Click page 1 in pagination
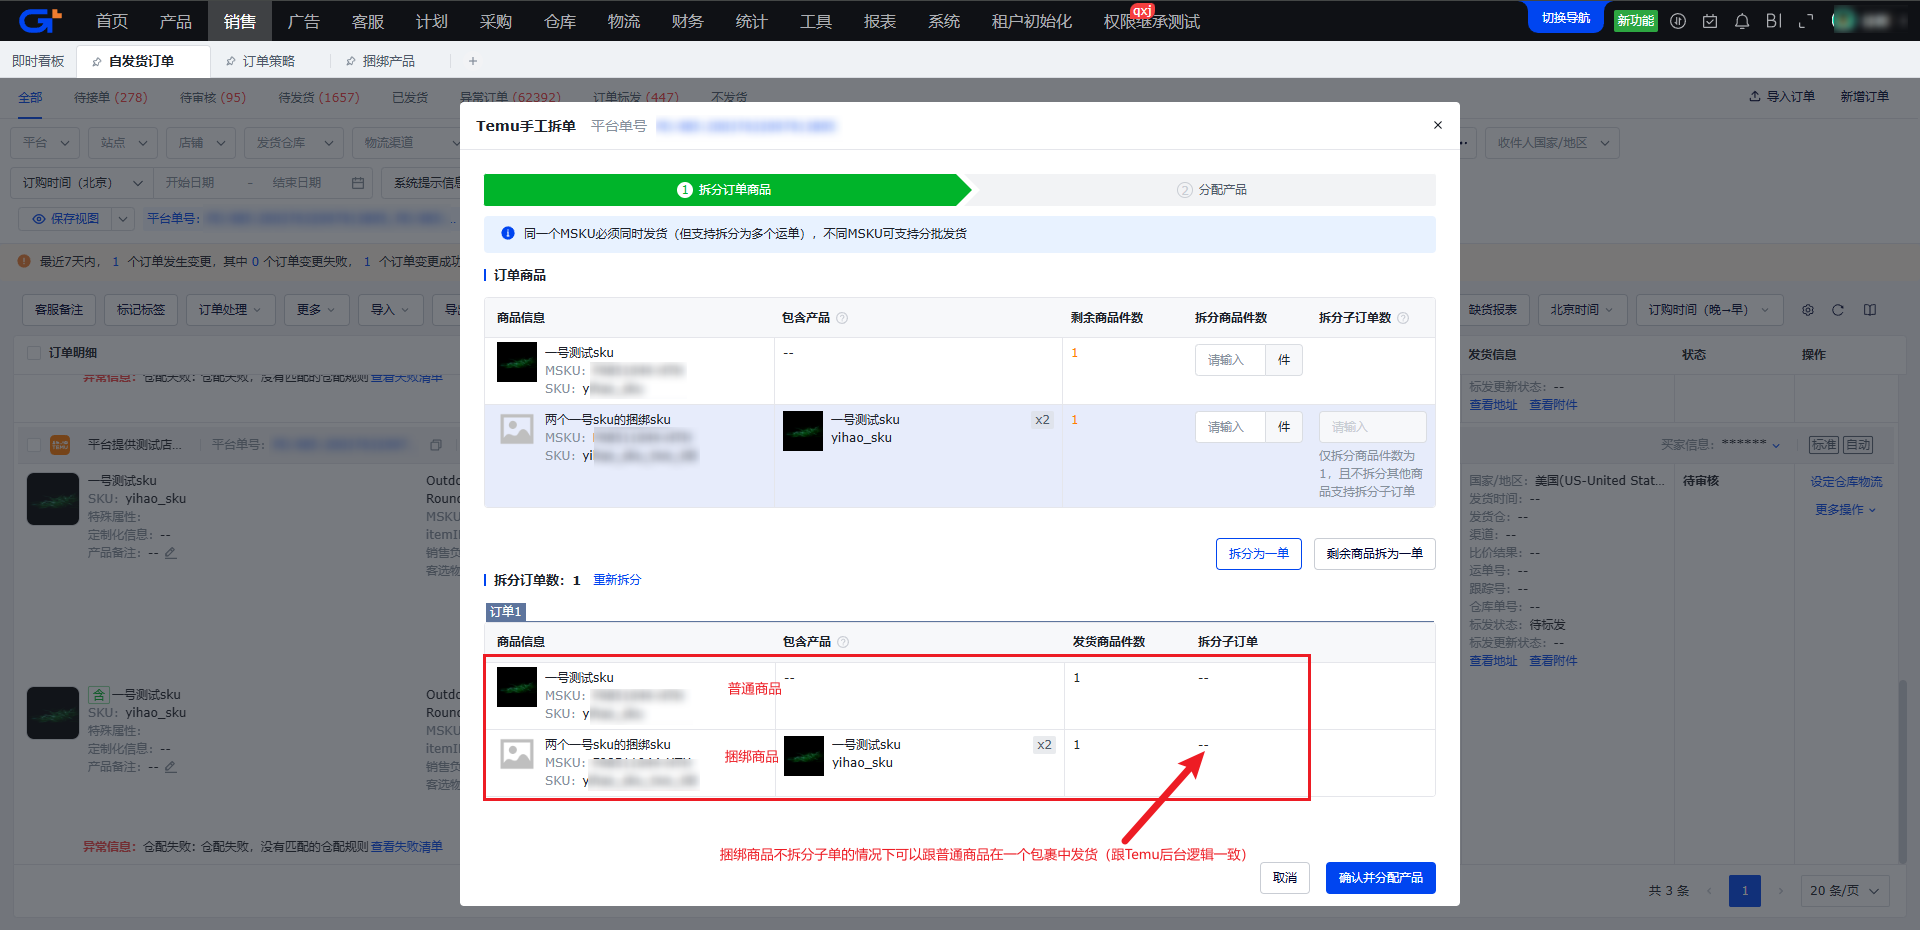 point(1745,890)
